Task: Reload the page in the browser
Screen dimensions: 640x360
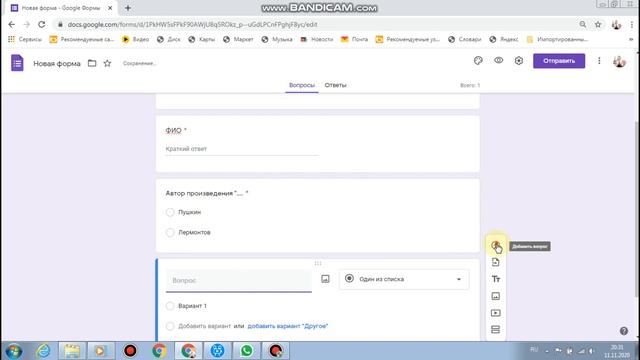Action: pos(42,24)
